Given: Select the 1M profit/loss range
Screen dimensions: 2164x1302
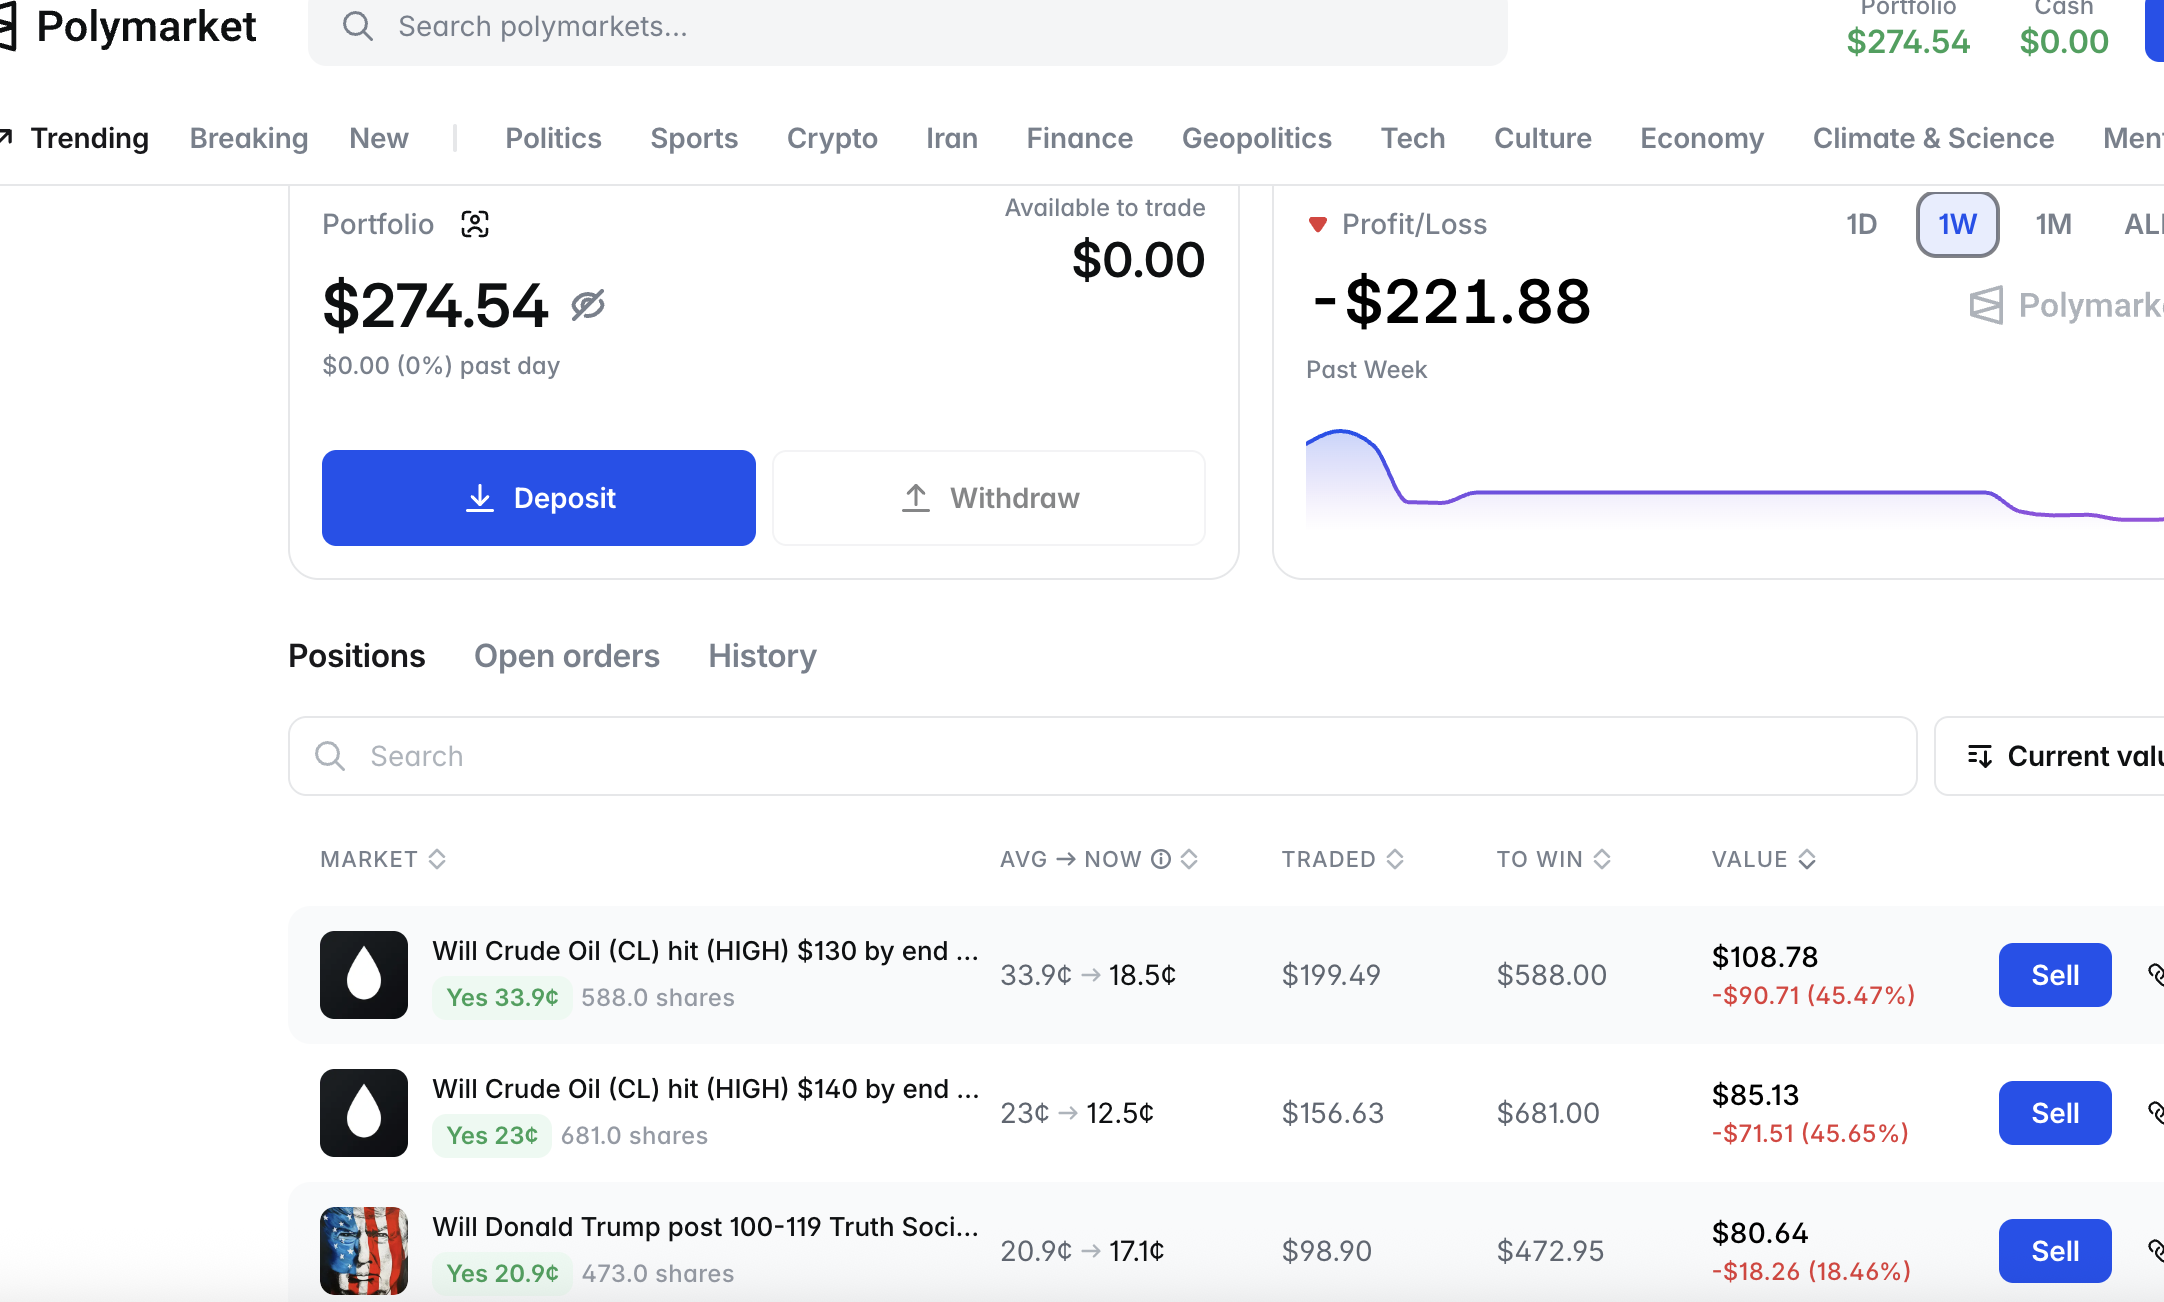Looking at the screenshot, I should [x=2053, y=224].
